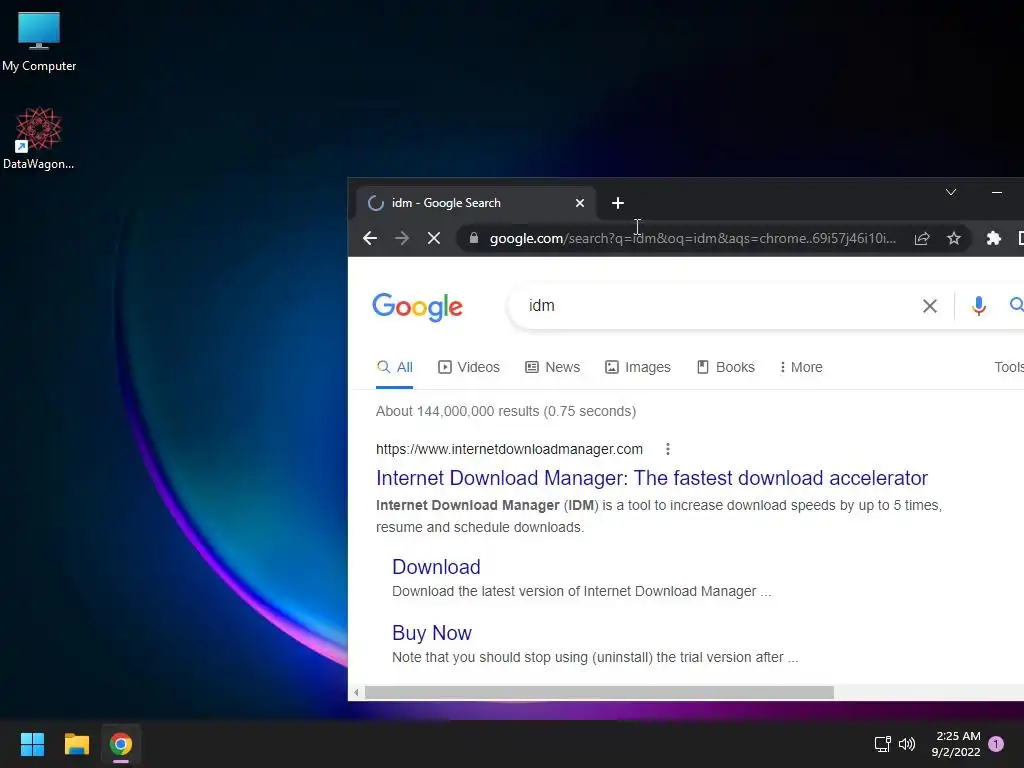This screenshot has height=768, width=1024.
Task: Open the Windows Start menu
Action: (x=32, y=744)
